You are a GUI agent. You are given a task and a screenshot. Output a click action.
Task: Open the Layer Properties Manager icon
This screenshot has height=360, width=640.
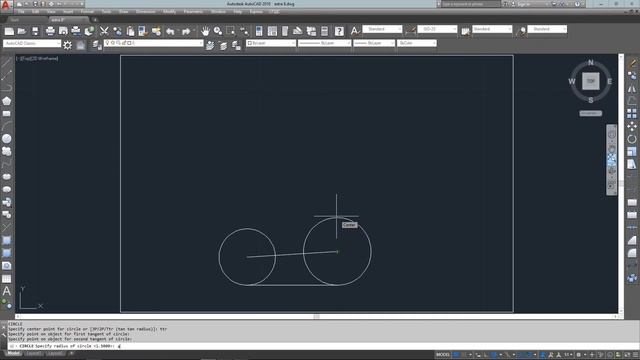(96, 45)
